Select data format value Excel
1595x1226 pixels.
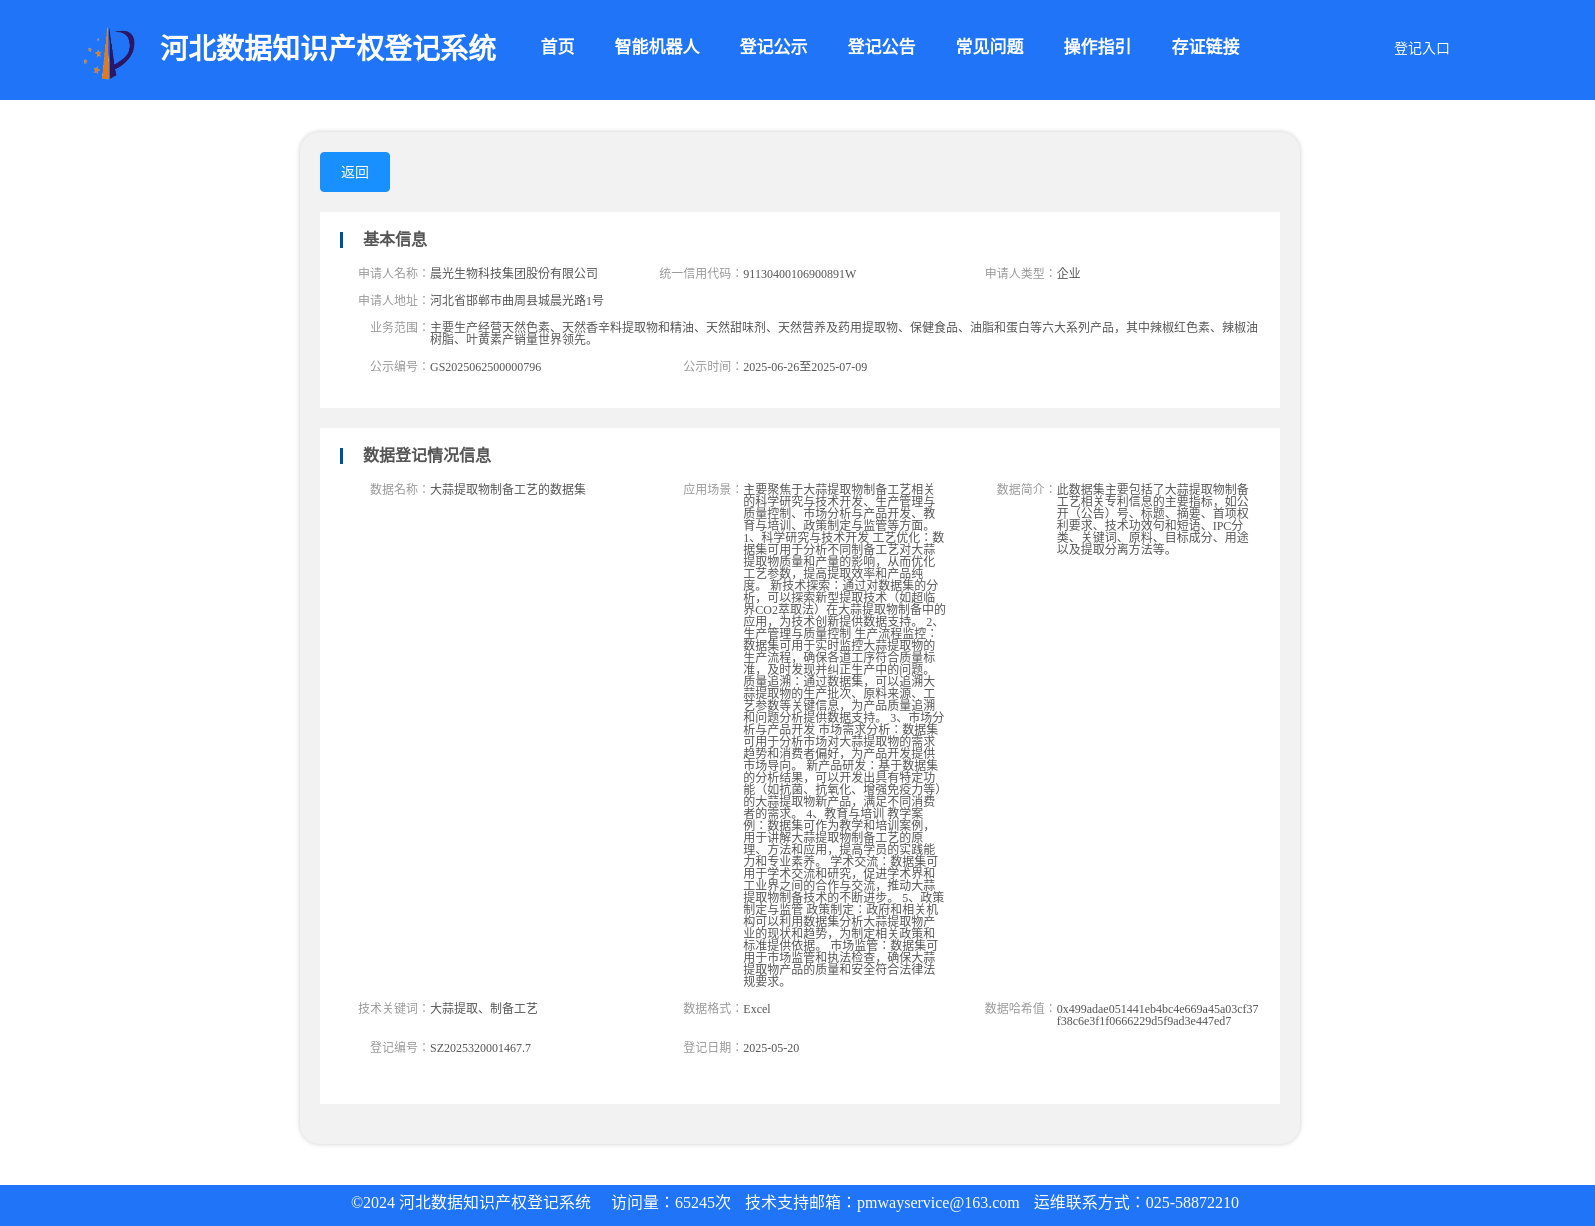click(757, 1009)
